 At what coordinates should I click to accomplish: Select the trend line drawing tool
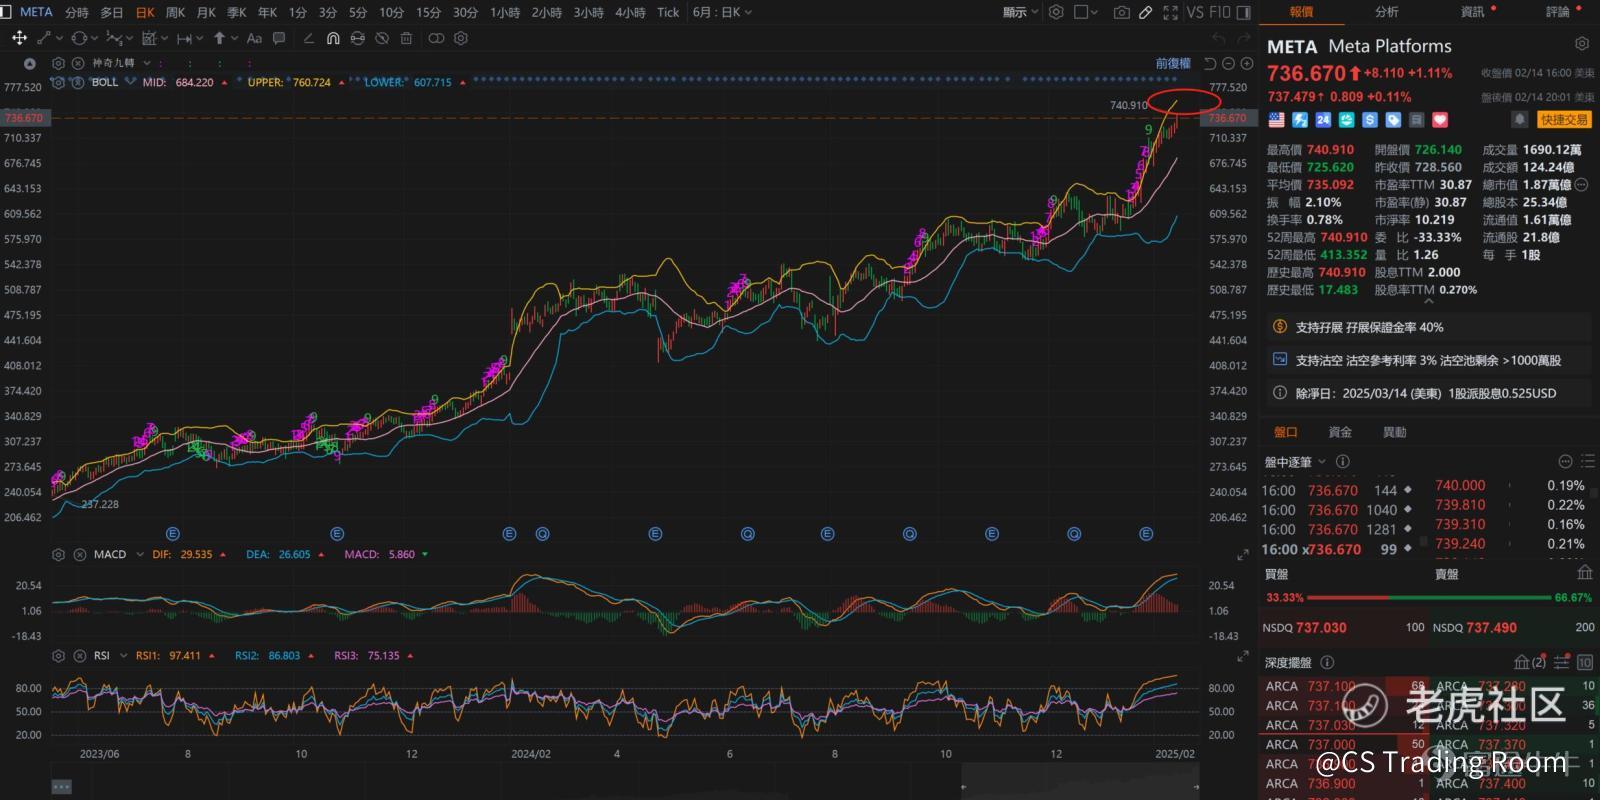(x=44, y=38)
